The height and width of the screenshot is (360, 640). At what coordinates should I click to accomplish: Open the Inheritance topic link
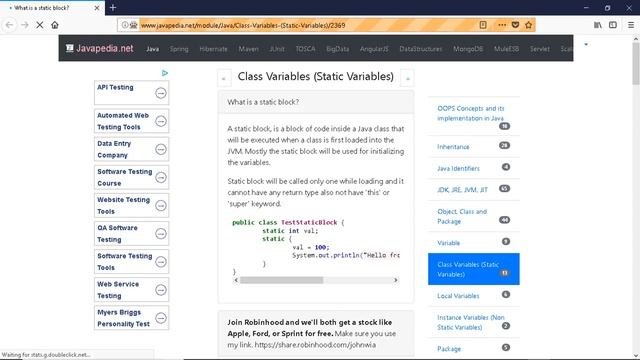pyautogui.click(x=453, y=147)
